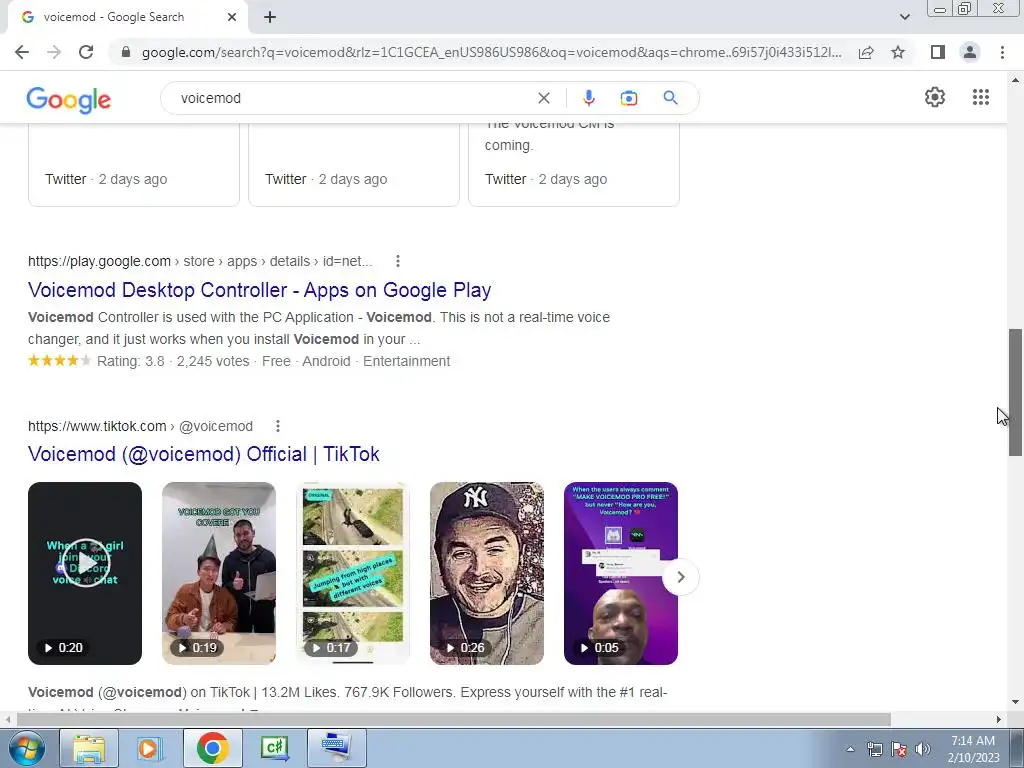Click the scrollbar up arrow
Viewport: 1024px width, 768px height.
point(1016,80)
